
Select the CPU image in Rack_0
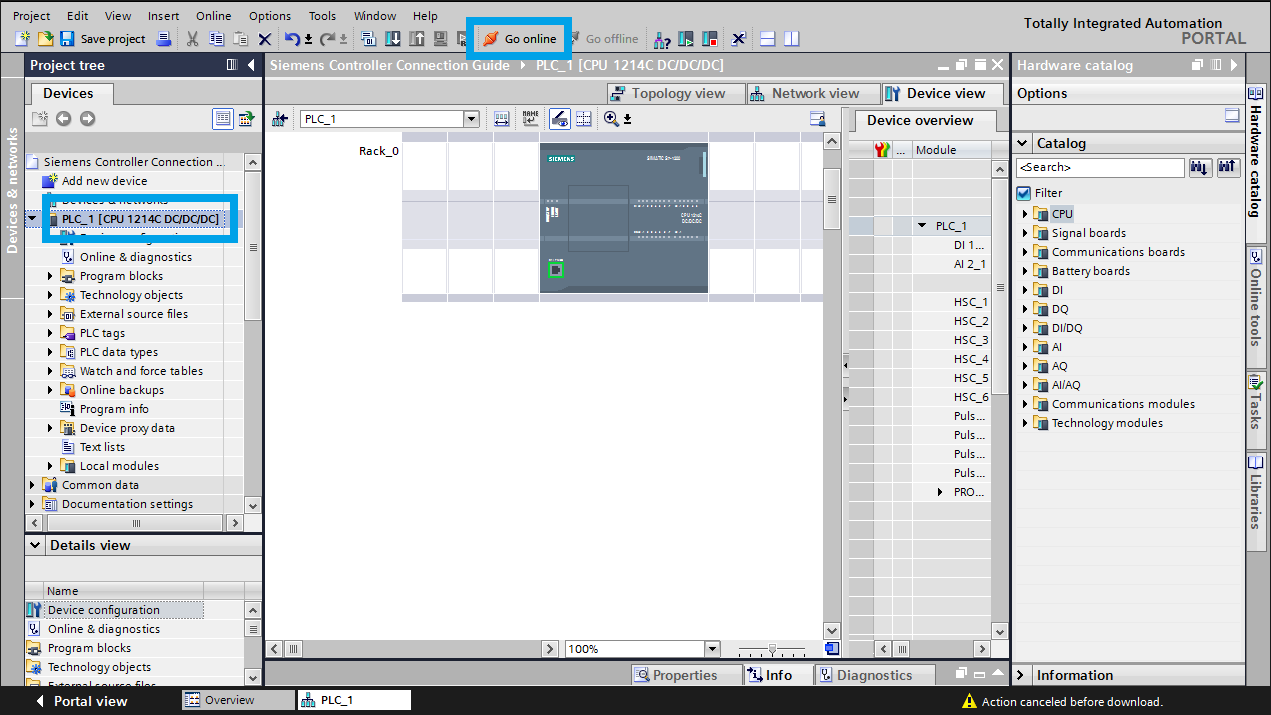pyautogui.click(x=623, y=218)
